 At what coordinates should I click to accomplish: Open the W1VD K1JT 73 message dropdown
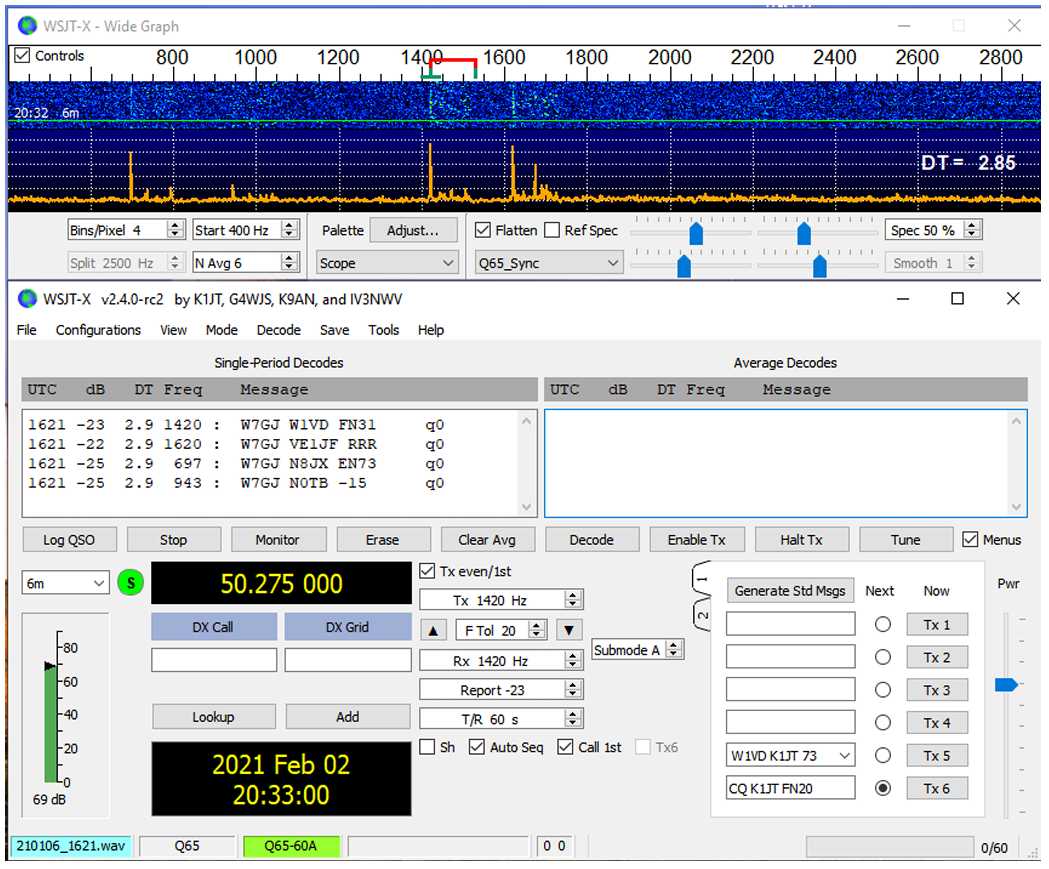point(790,756)
